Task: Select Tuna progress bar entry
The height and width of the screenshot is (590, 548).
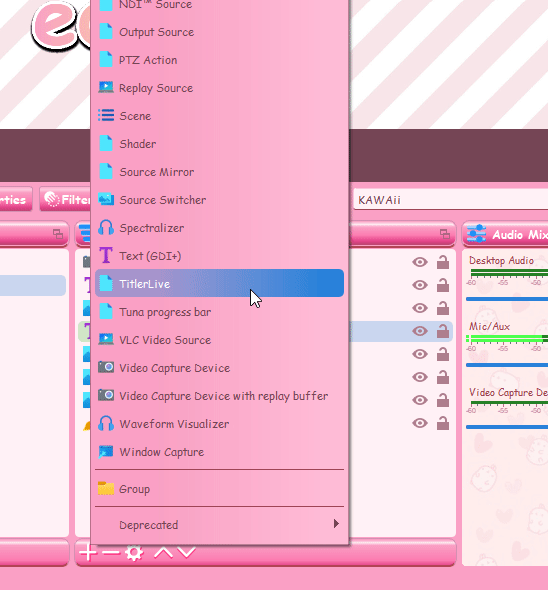Action: pyautogui.click(x=219, y=312)
